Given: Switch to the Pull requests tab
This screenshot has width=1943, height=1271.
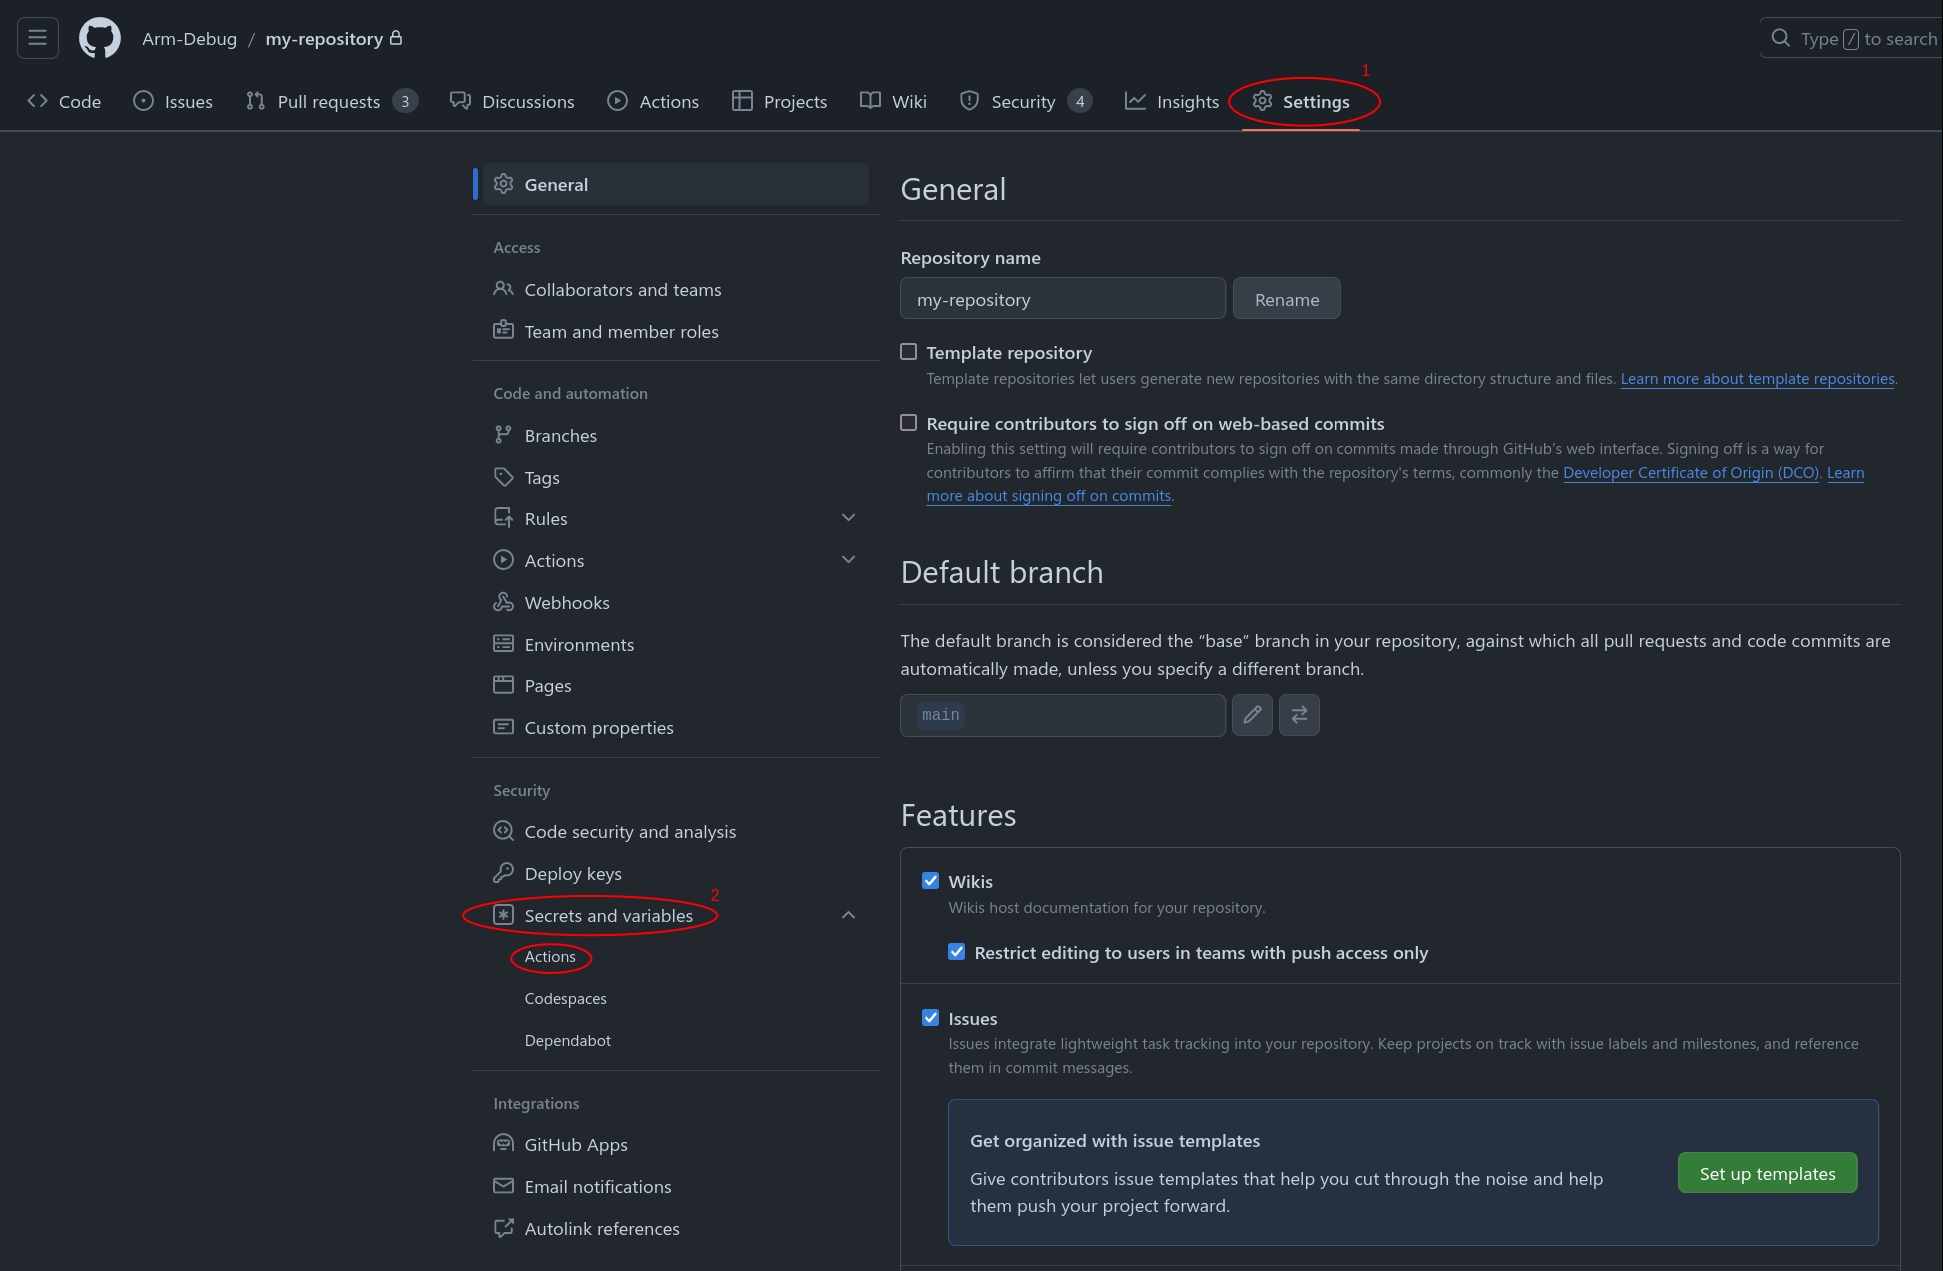Looking at the screenshot, I should coord(329,101).
